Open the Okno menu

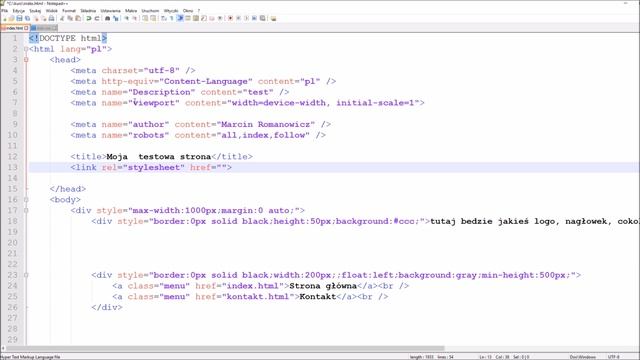188,11
